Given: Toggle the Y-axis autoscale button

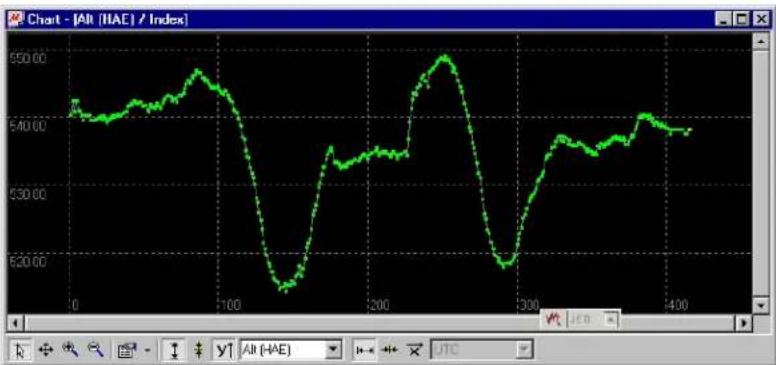Looking at the screenshot, I should [x=225, y=350].
